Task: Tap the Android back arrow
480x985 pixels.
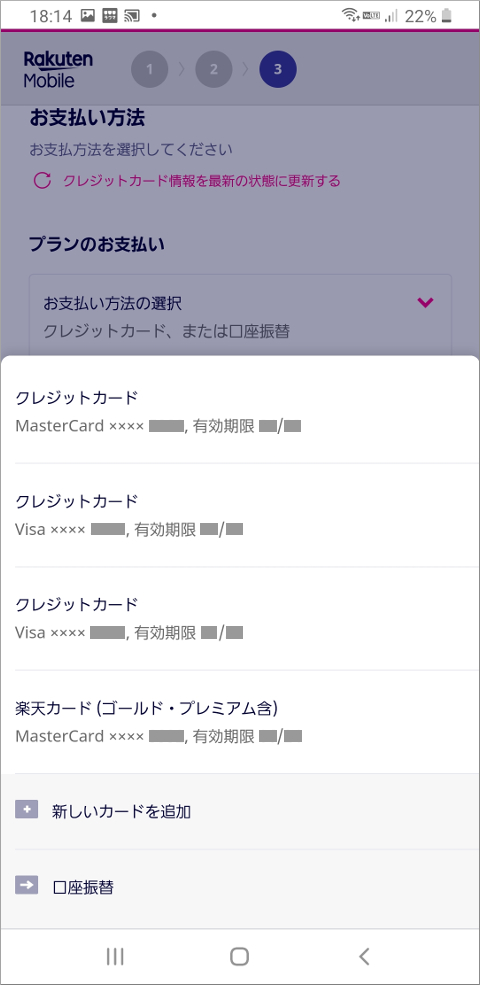Action: coord(364,956)
